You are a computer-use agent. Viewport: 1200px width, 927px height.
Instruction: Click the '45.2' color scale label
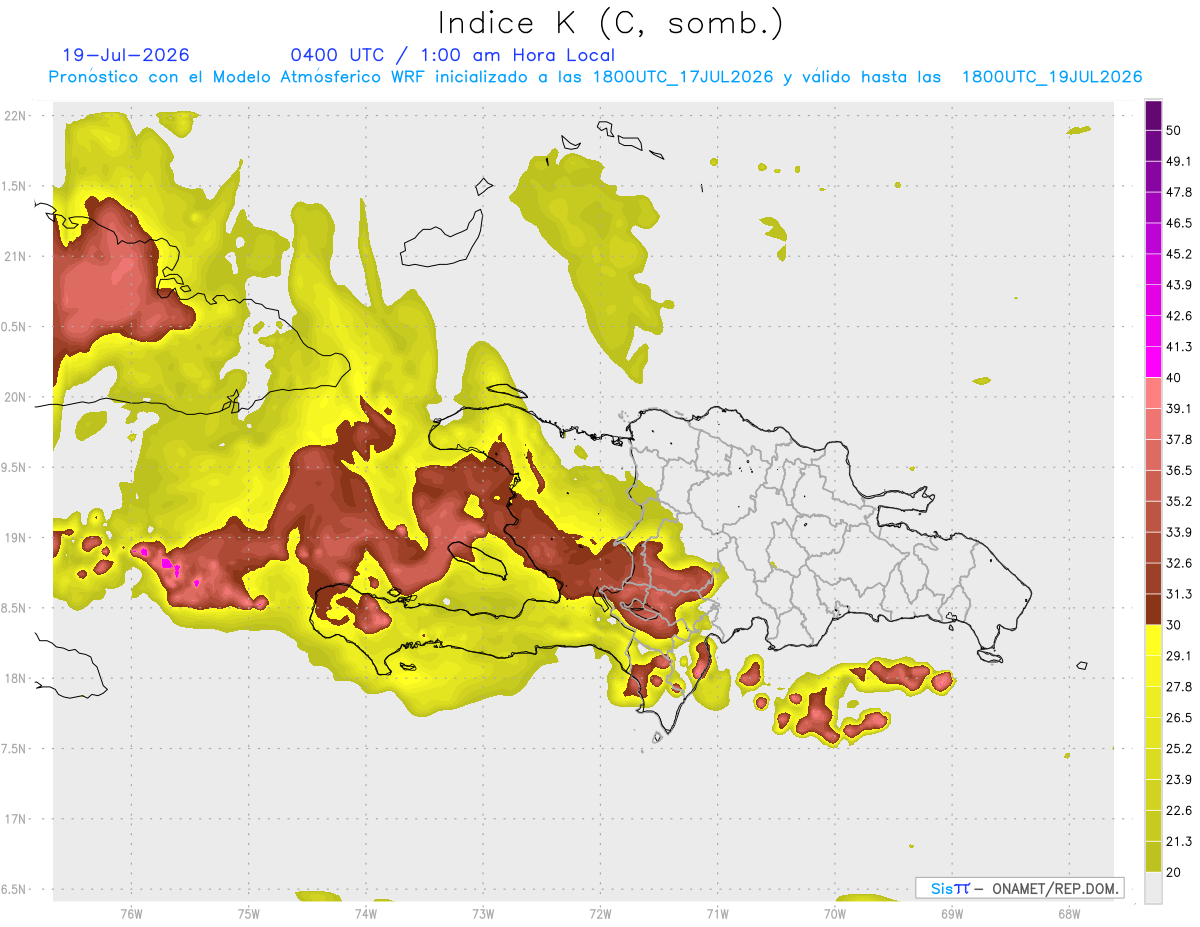click(x=1178, y=254)
